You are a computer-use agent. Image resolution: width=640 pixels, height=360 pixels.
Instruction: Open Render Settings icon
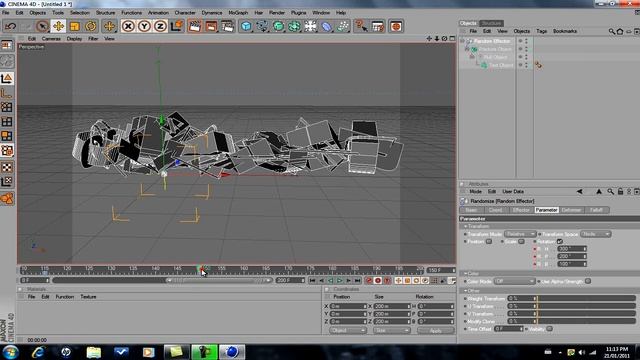[227, 27]
